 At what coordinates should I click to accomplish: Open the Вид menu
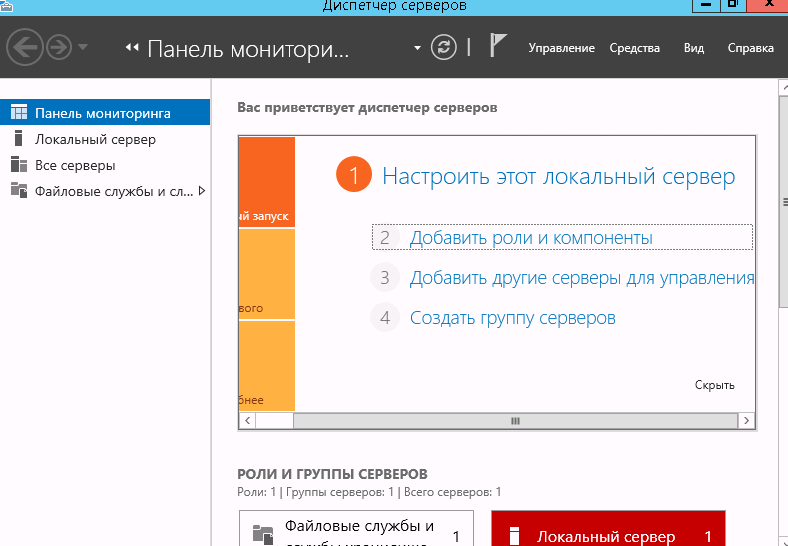693,48
